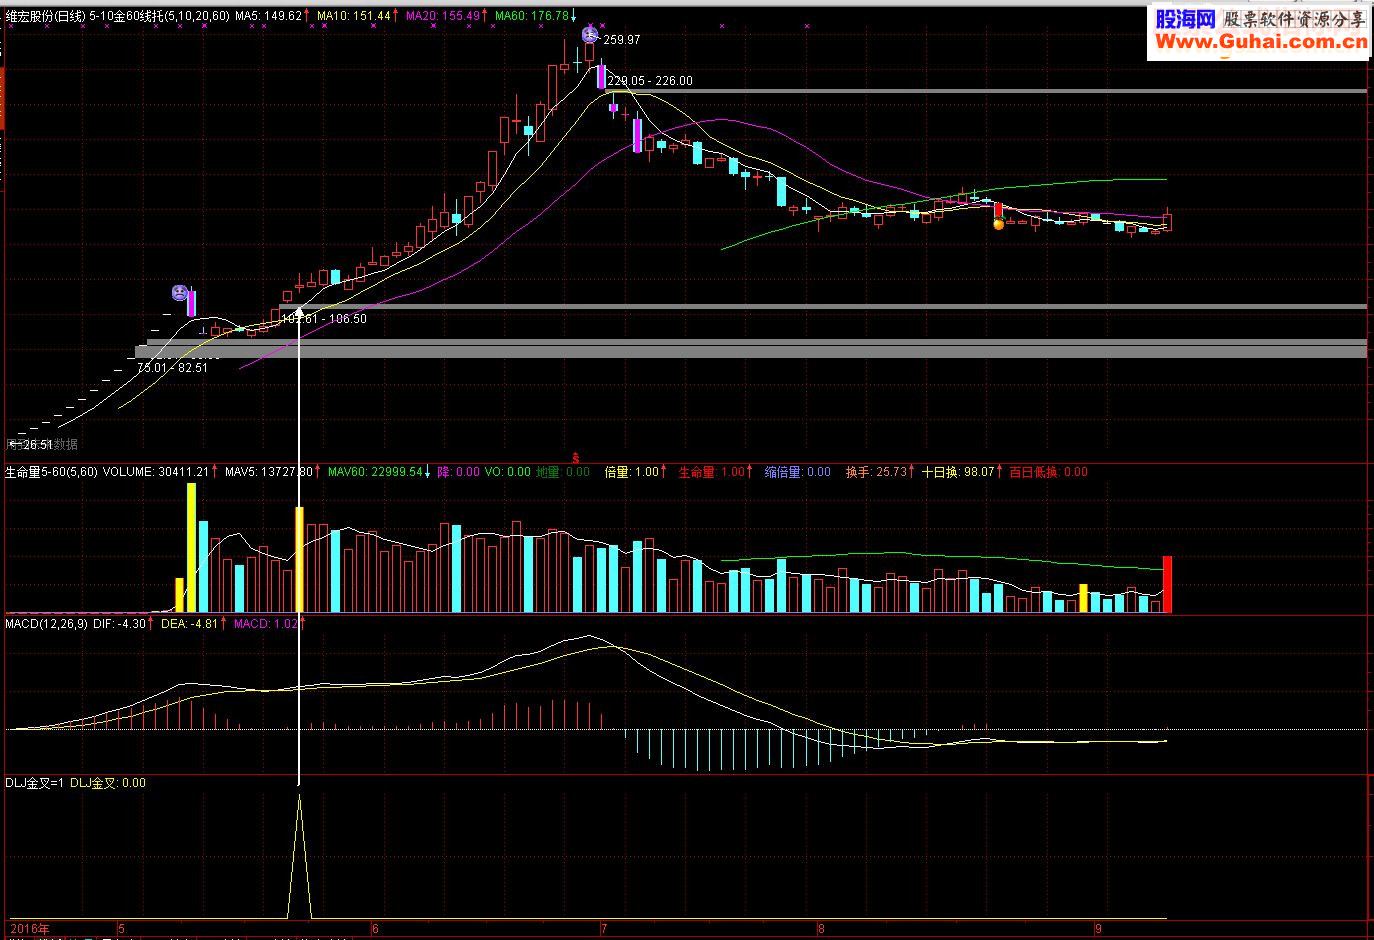Click the smiley face icon at the 259.97 peak

[591, 35]
